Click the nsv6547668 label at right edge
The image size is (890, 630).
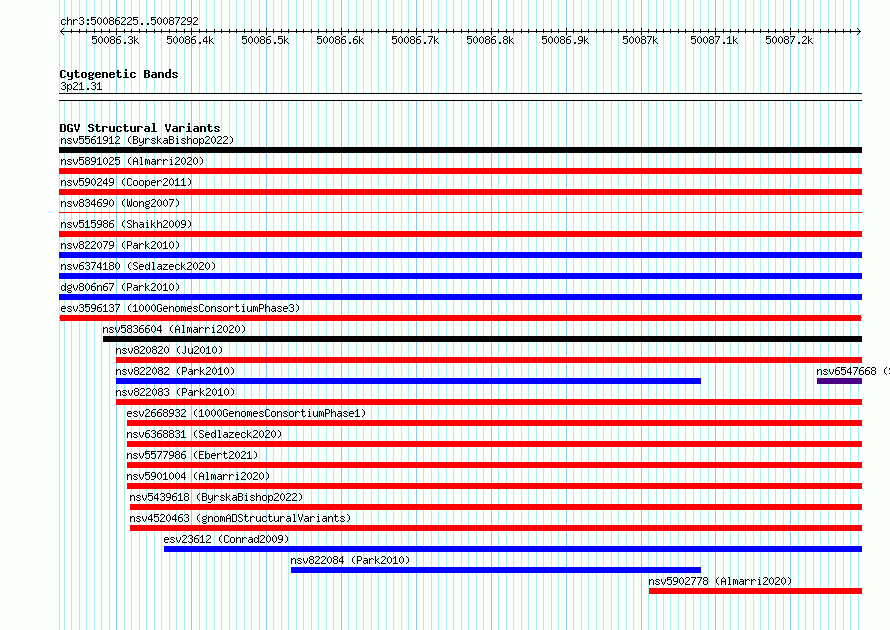point(853,371)
